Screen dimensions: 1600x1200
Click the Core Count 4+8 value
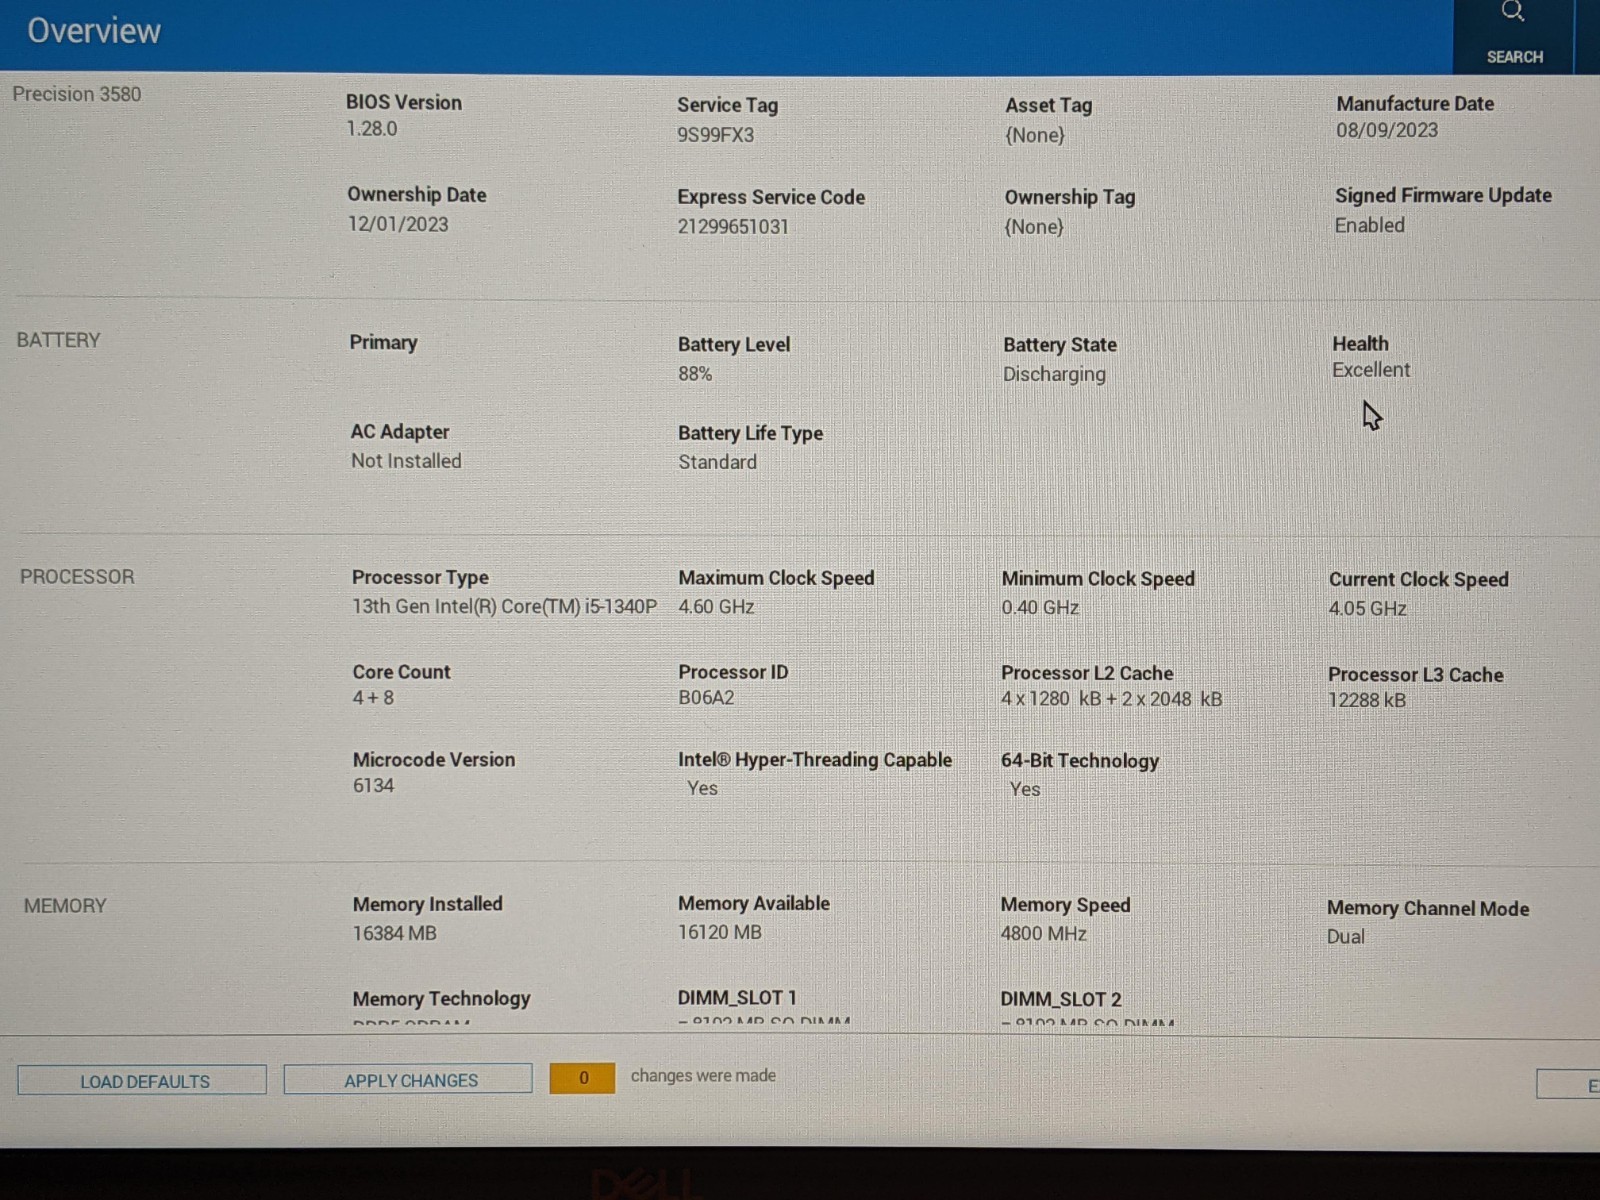coord(373,698)
